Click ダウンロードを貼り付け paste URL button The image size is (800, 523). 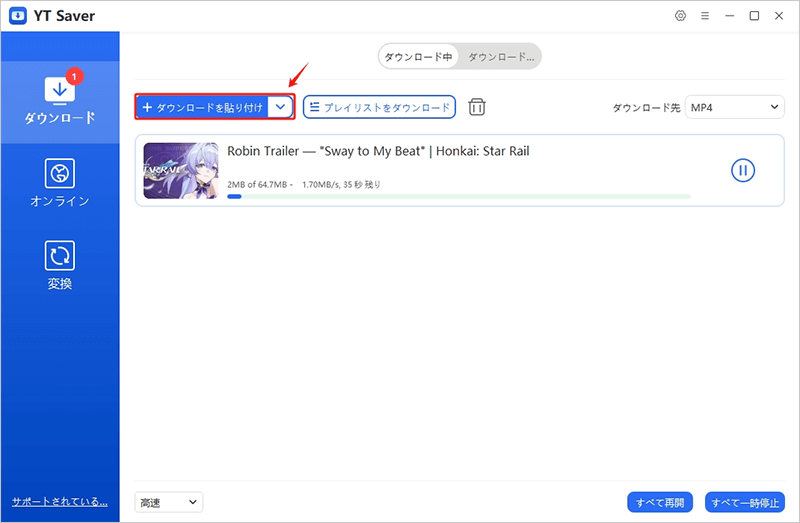click(x=202, y=107)
